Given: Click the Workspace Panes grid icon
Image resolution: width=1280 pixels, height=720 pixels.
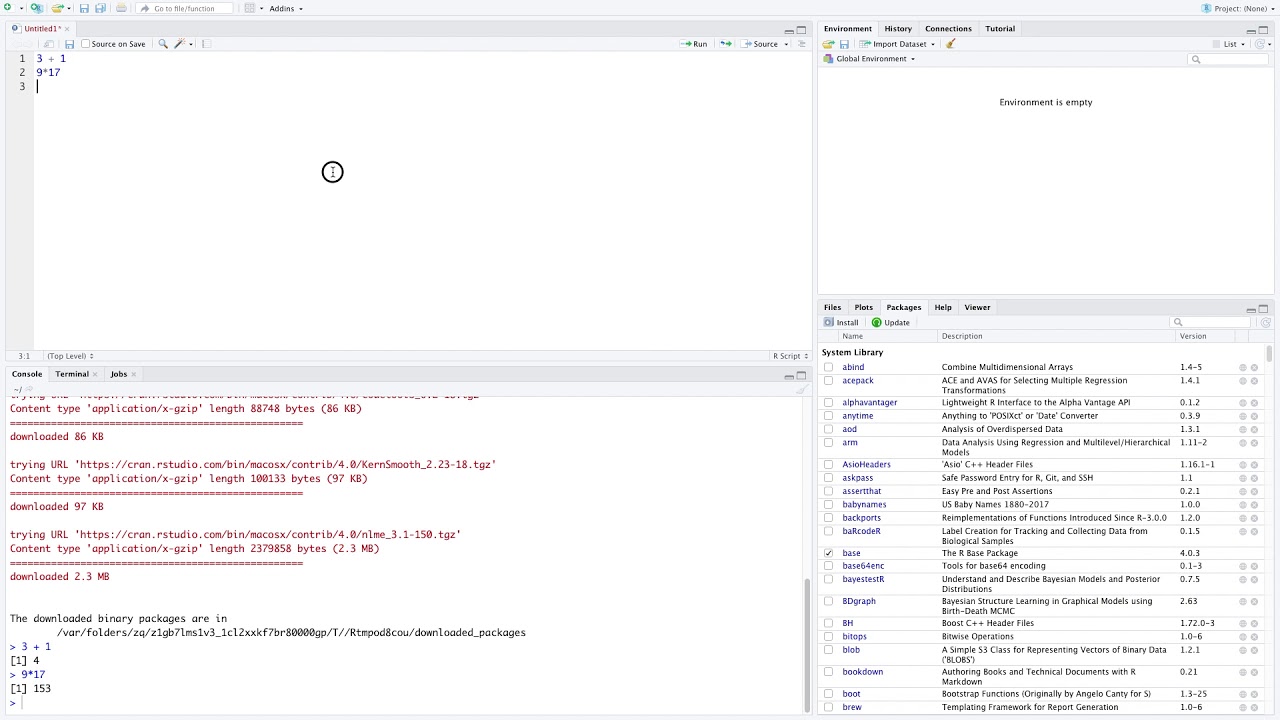Looking at the screenshot, I should pos(250,8).
